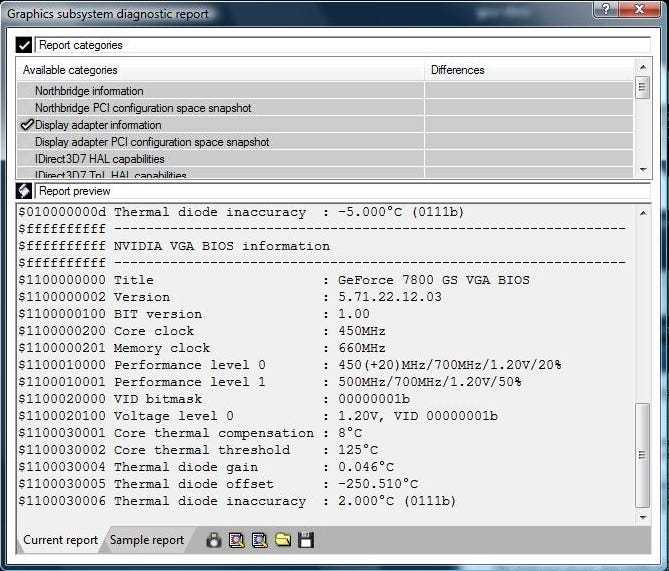
Task: Click the Thermal diode offset line
Action: [218, 484]
